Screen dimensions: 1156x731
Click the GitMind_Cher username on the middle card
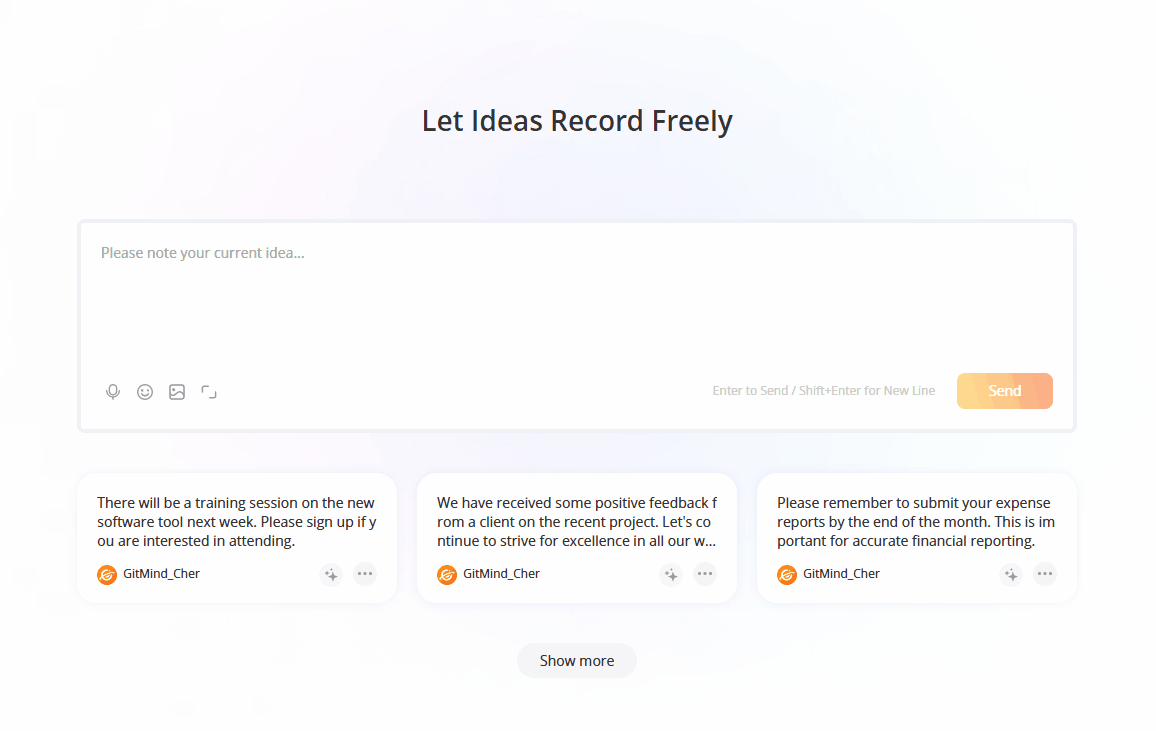point(501,574)
